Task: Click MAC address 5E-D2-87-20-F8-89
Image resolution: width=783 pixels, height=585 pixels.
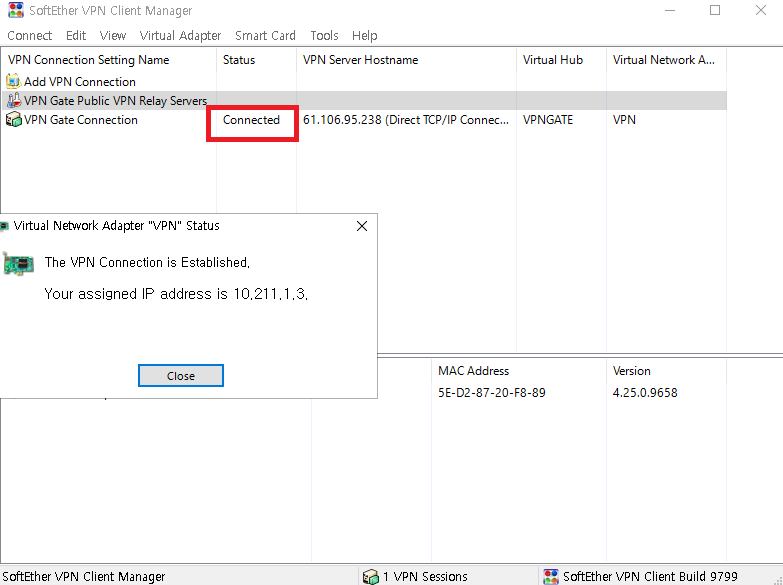Action: click(492, 393)
